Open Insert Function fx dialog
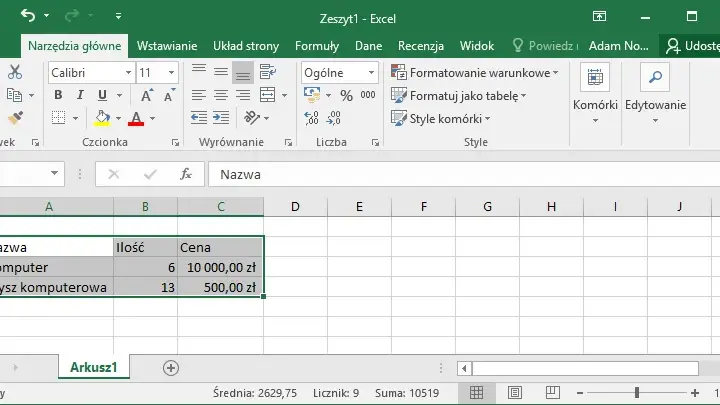Viewport: 720px width, 405px height. tap(186, 174)
